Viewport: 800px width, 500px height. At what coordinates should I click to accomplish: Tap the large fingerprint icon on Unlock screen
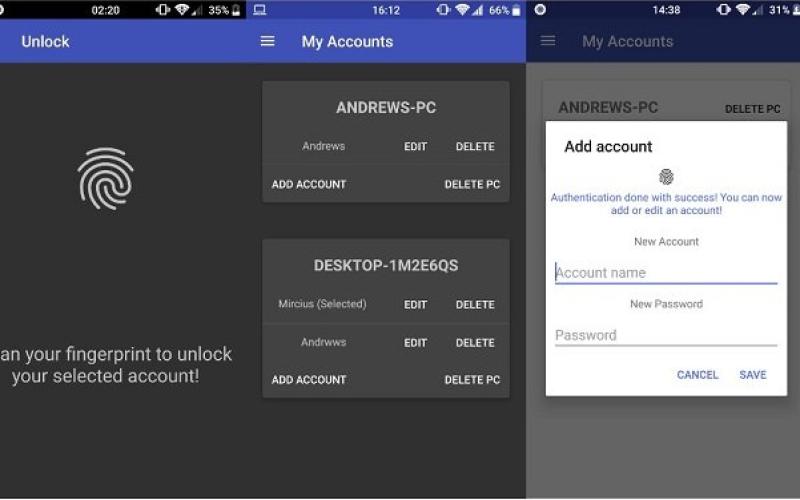[106, 178]
